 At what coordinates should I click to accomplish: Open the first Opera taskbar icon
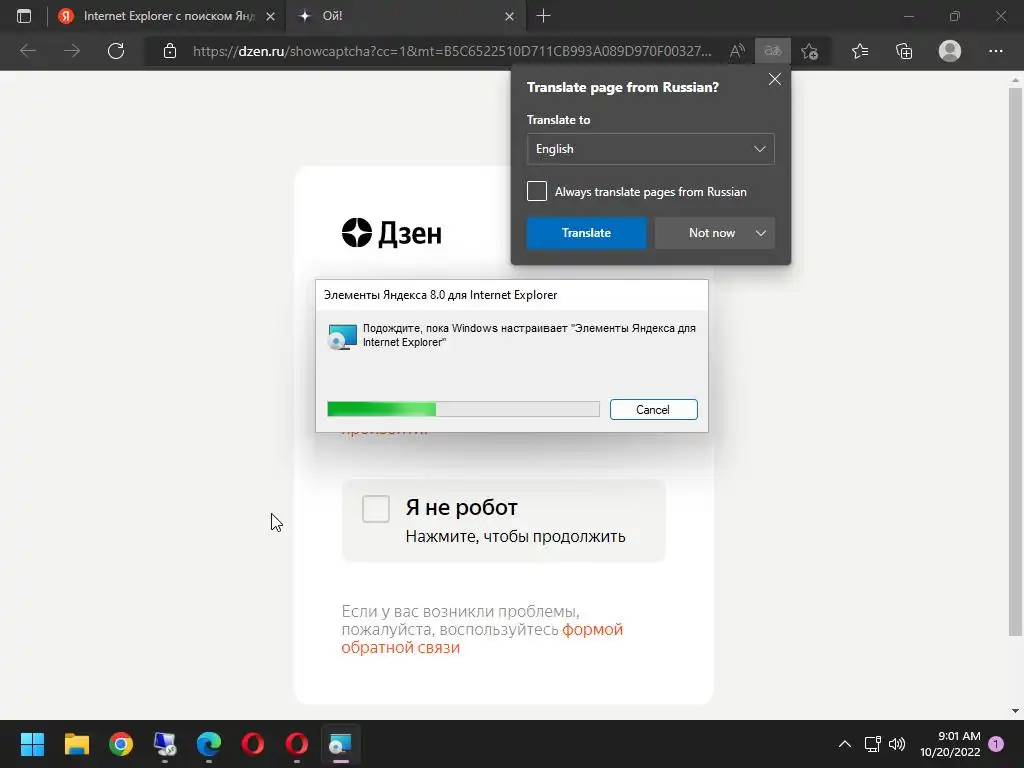click(253, 744)
